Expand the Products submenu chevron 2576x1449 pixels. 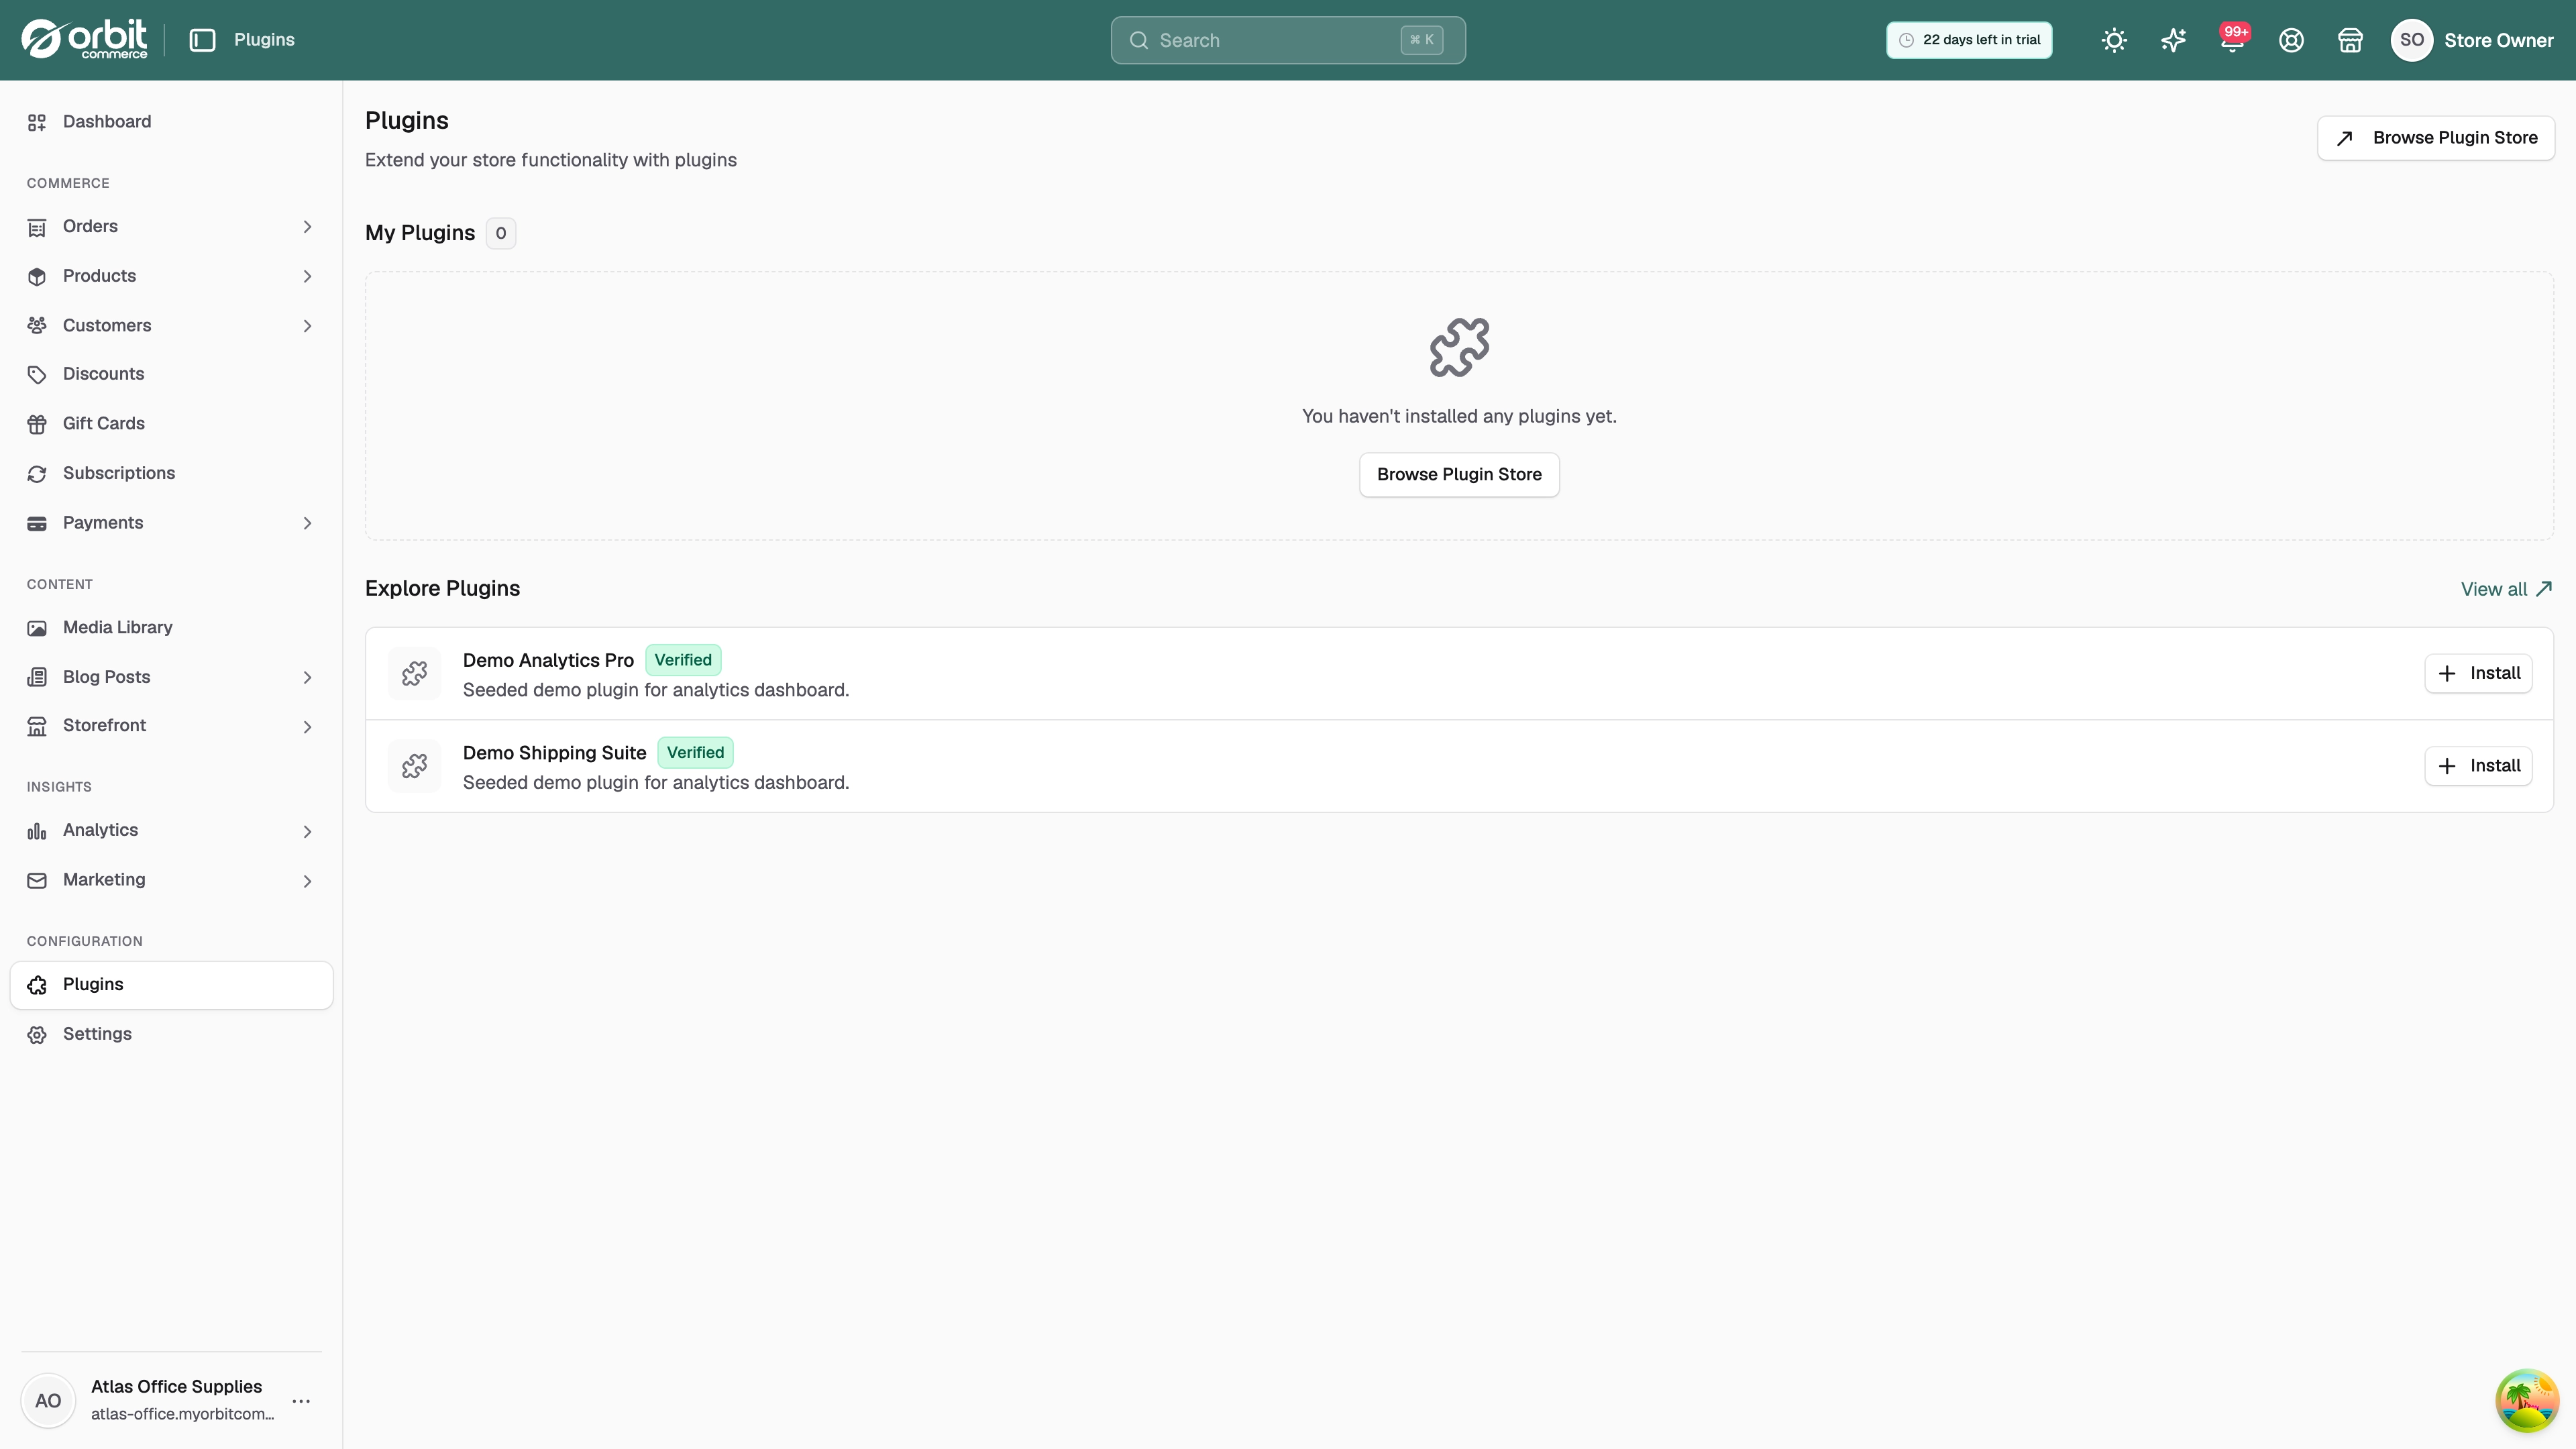click(x=307, y=276)
